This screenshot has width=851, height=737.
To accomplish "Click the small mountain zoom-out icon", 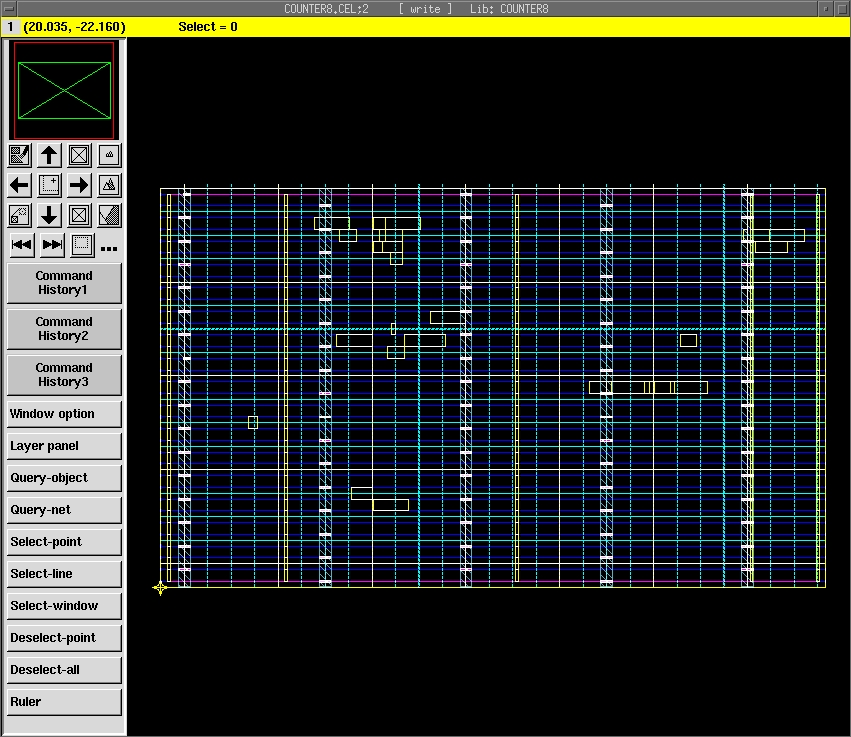I will pos(109,155).
